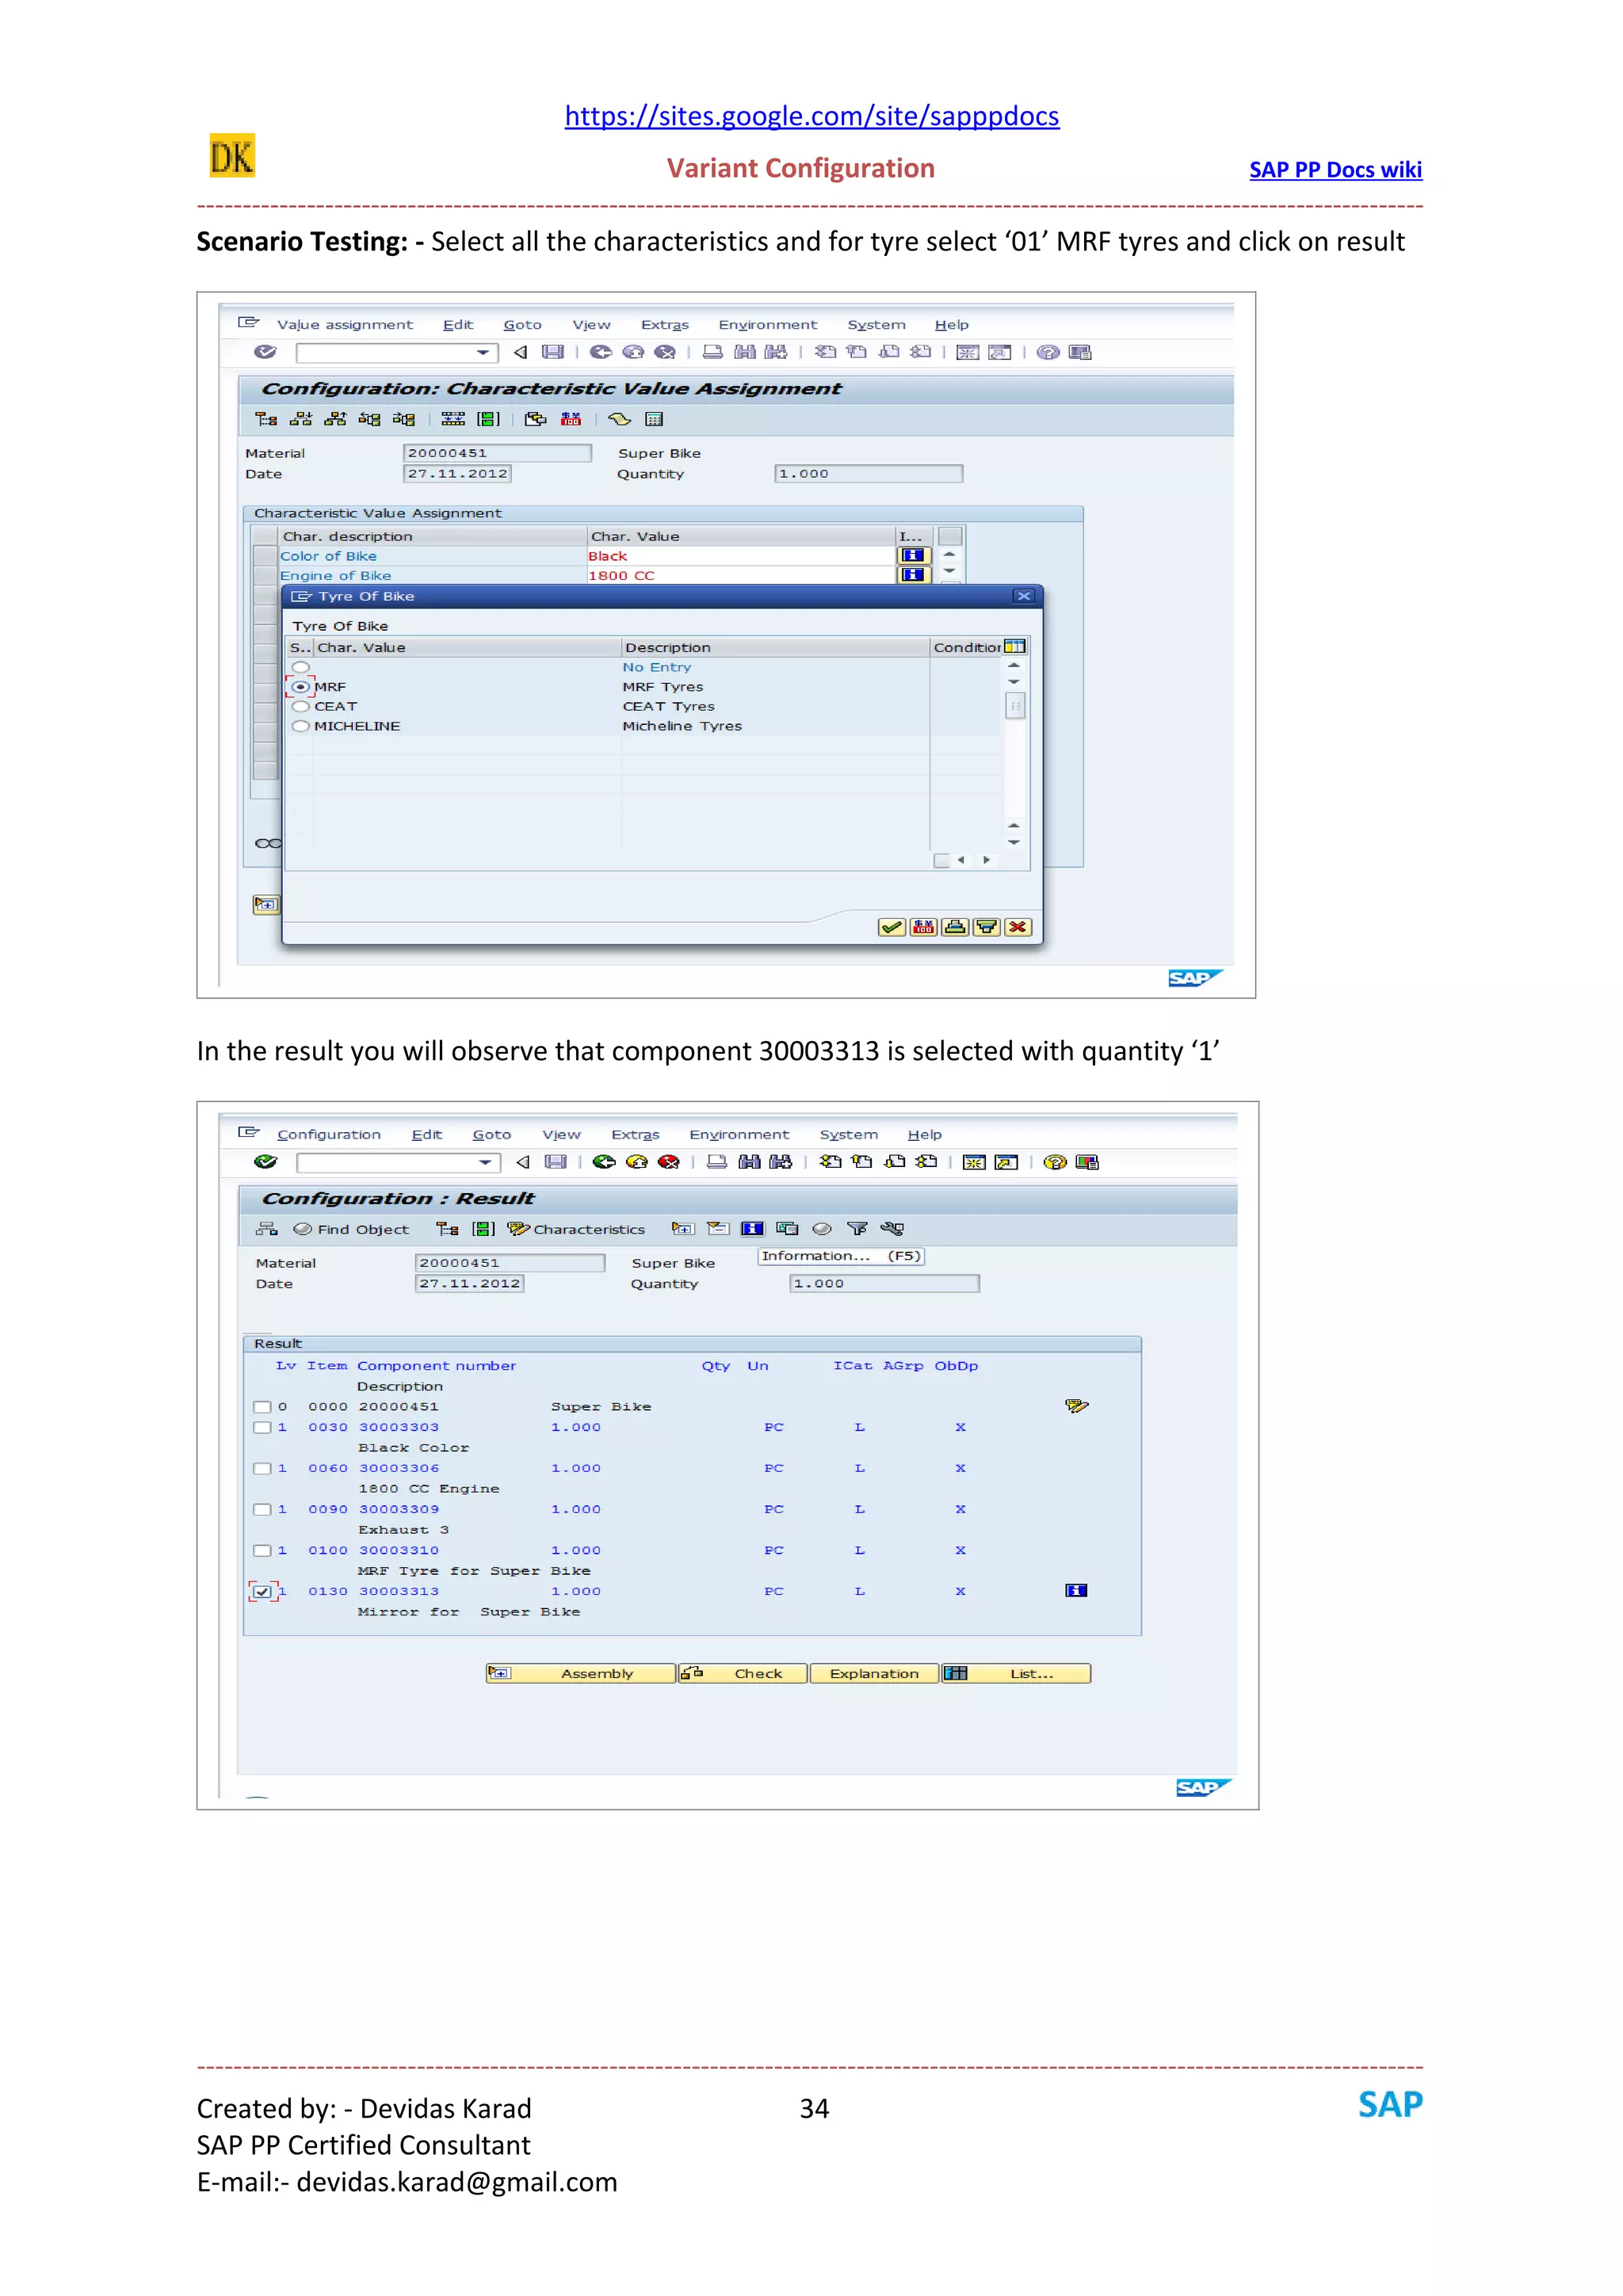
Task: Click yellow Exit icon in Result window
Action: pos(636,1162)
